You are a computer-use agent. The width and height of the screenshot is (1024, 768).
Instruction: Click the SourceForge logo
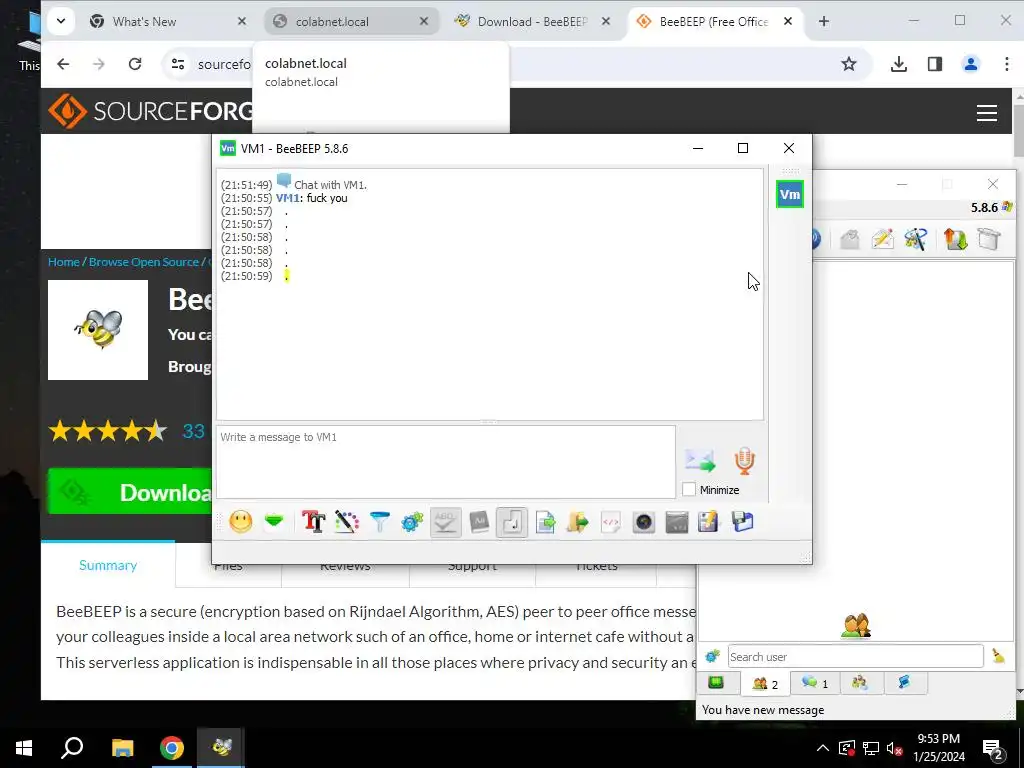(150, 111)
